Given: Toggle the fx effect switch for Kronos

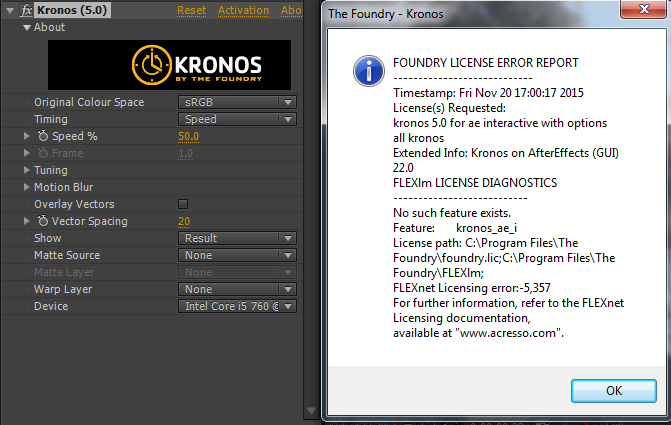Looking at the screenshot, I should pos(26,10).
